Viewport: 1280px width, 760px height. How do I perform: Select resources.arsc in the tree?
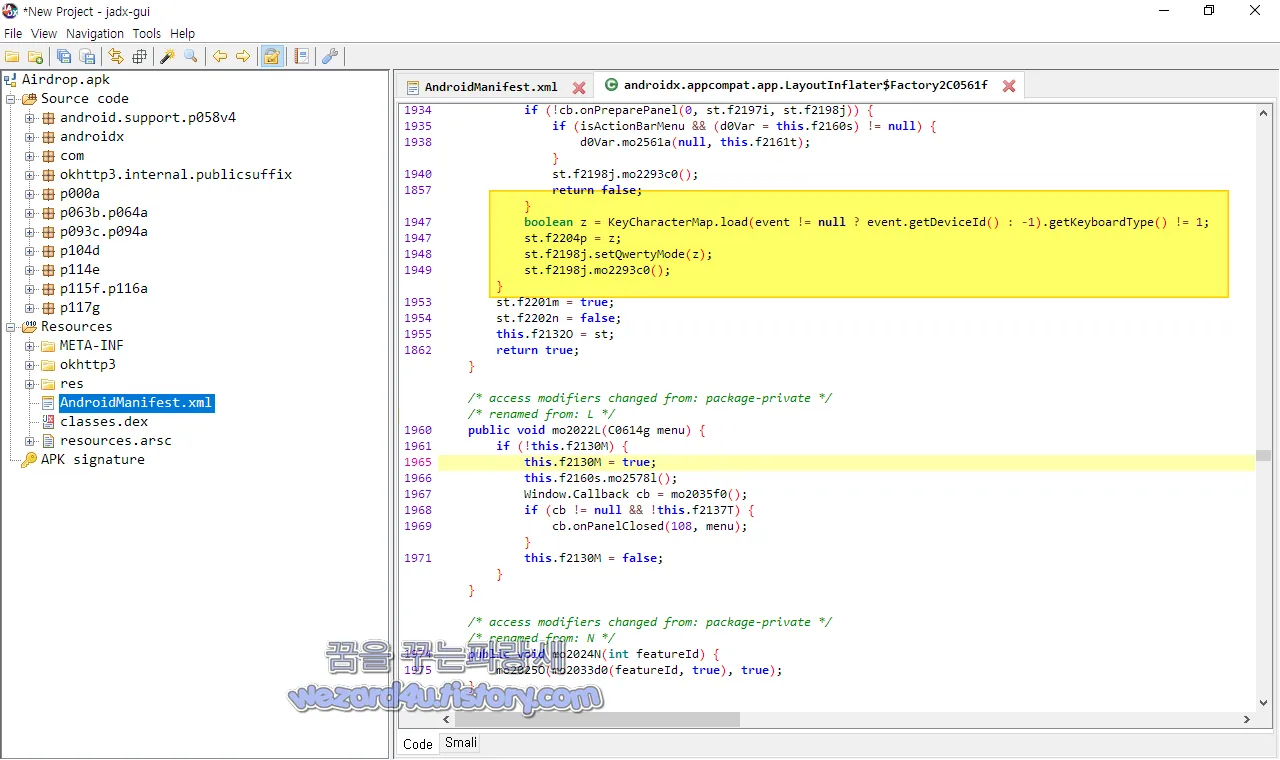[x=116, y=441]
